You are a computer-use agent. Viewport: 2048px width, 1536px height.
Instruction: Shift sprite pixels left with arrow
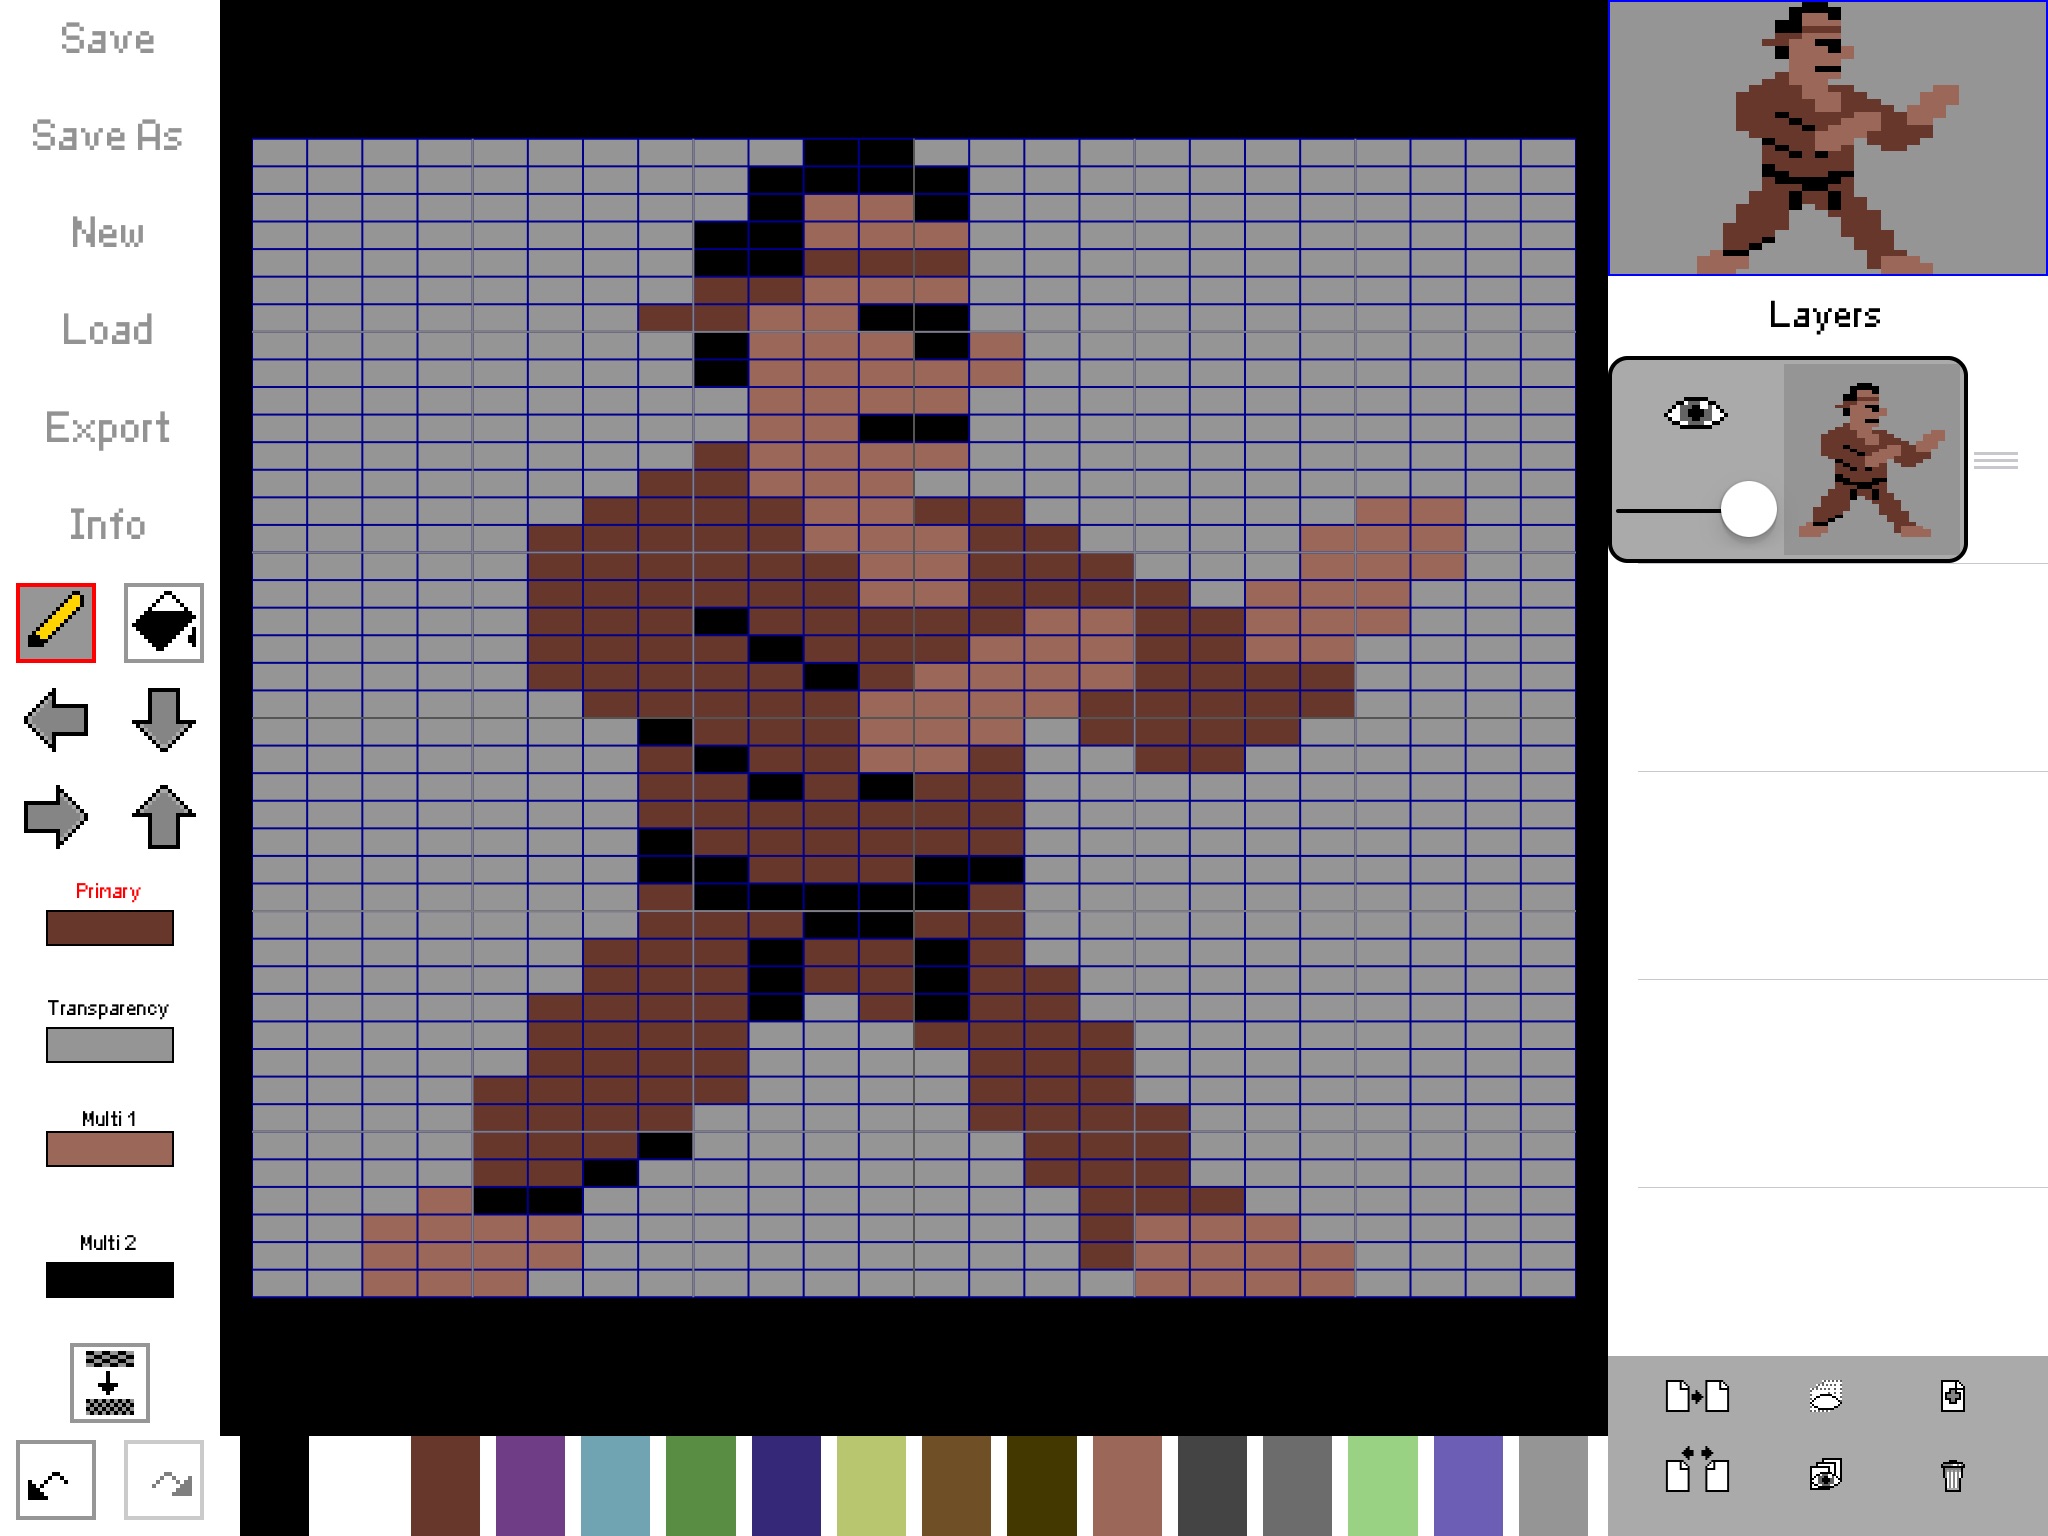[x=56, y=720]
